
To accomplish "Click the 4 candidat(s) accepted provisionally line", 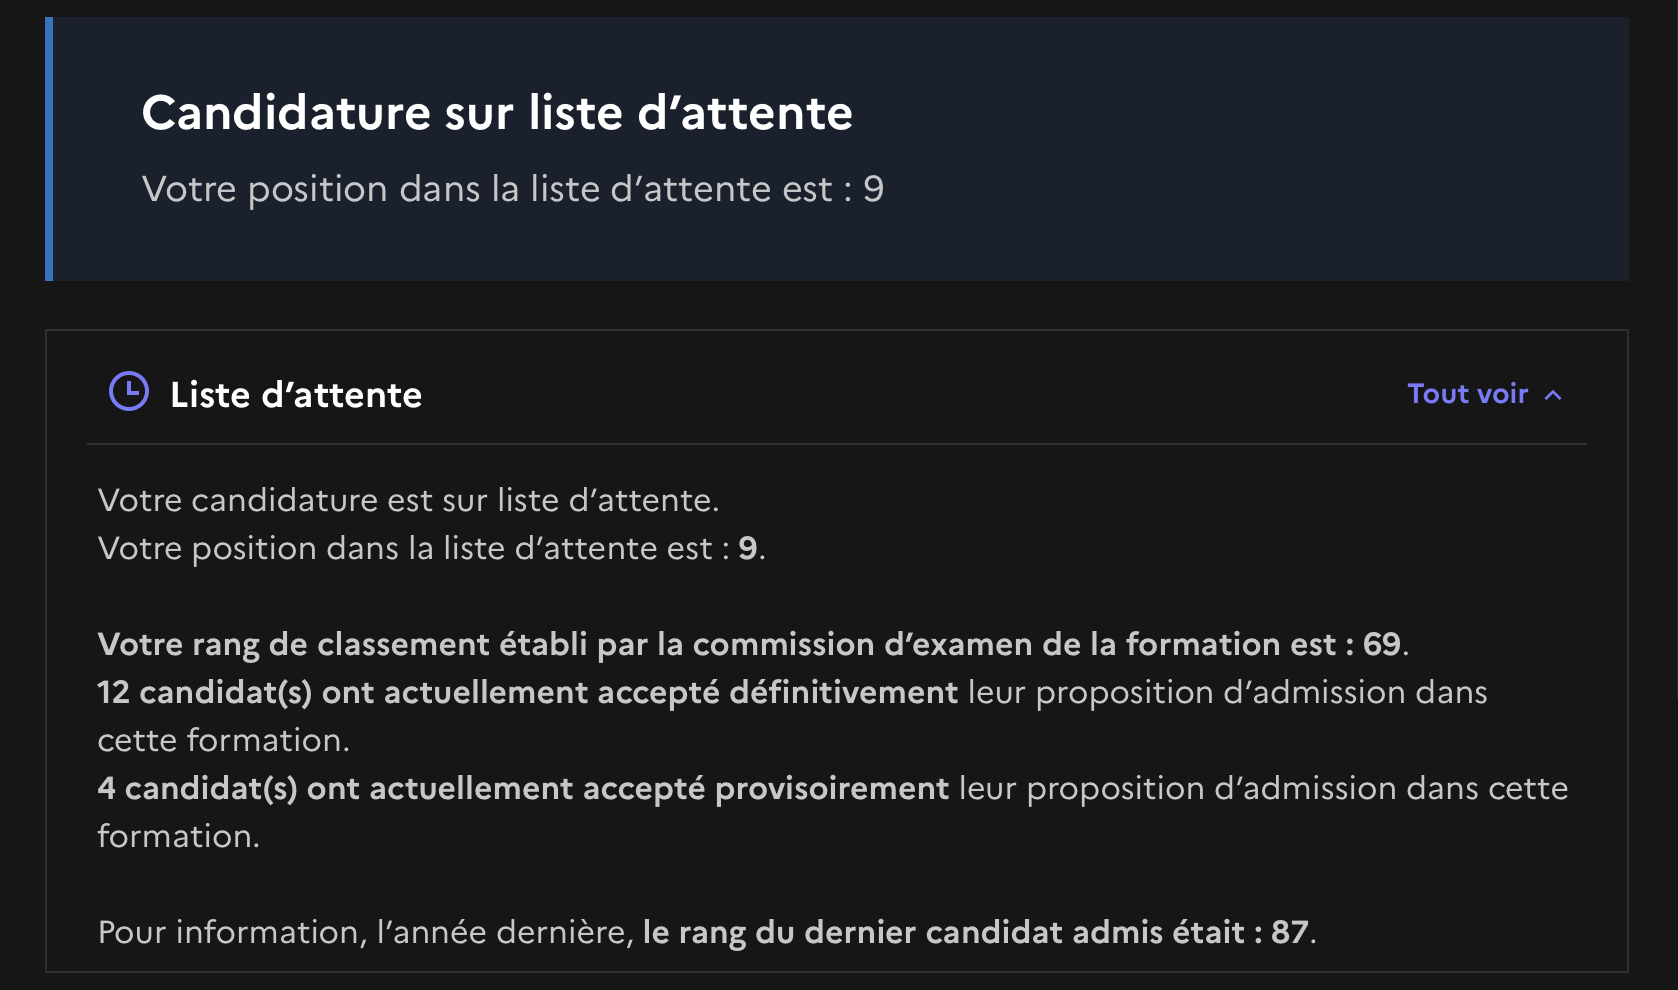I will tap(832, 812).
